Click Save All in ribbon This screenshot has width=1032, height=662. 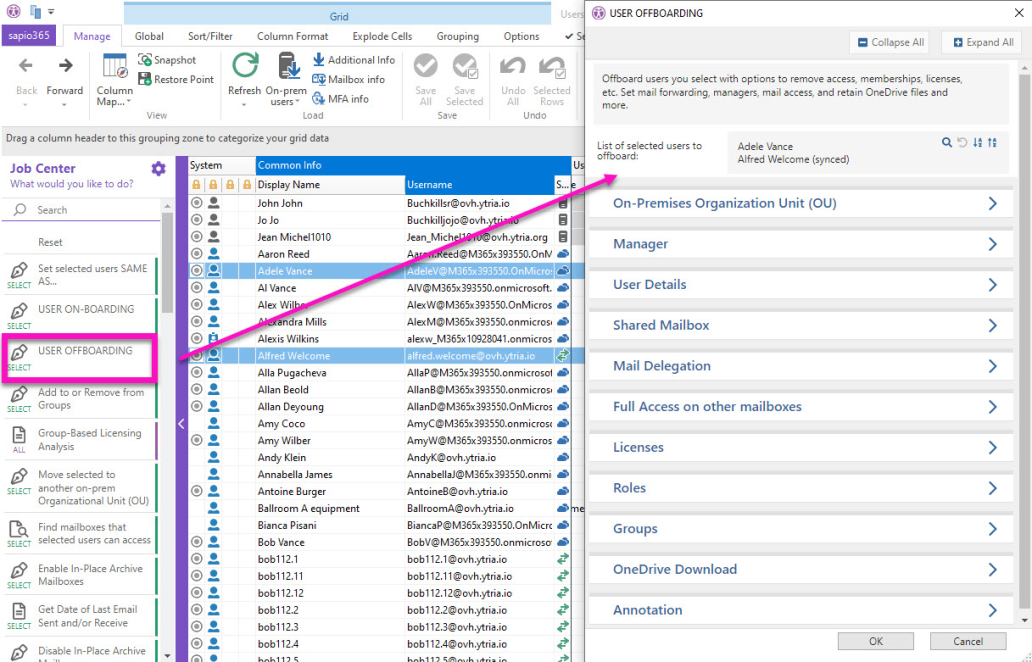coord(425,80)
